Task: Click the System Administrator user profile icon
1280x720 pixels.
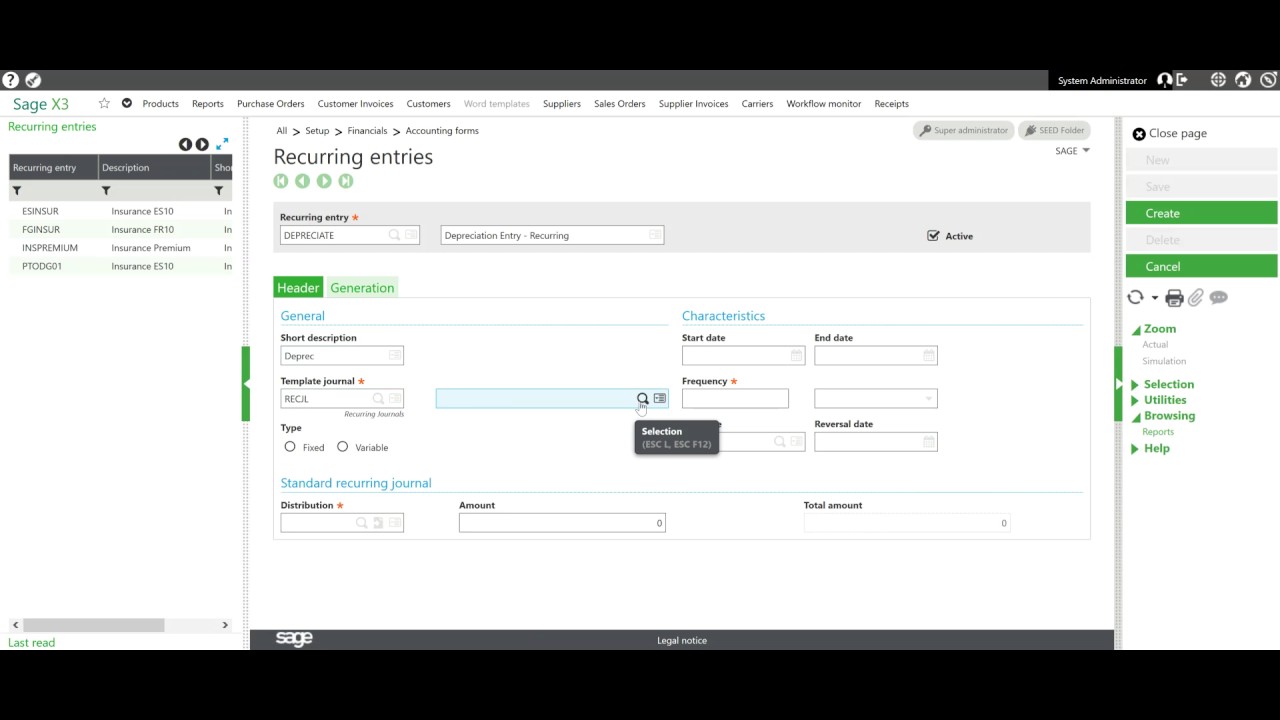Action: tap(1164, 80)
